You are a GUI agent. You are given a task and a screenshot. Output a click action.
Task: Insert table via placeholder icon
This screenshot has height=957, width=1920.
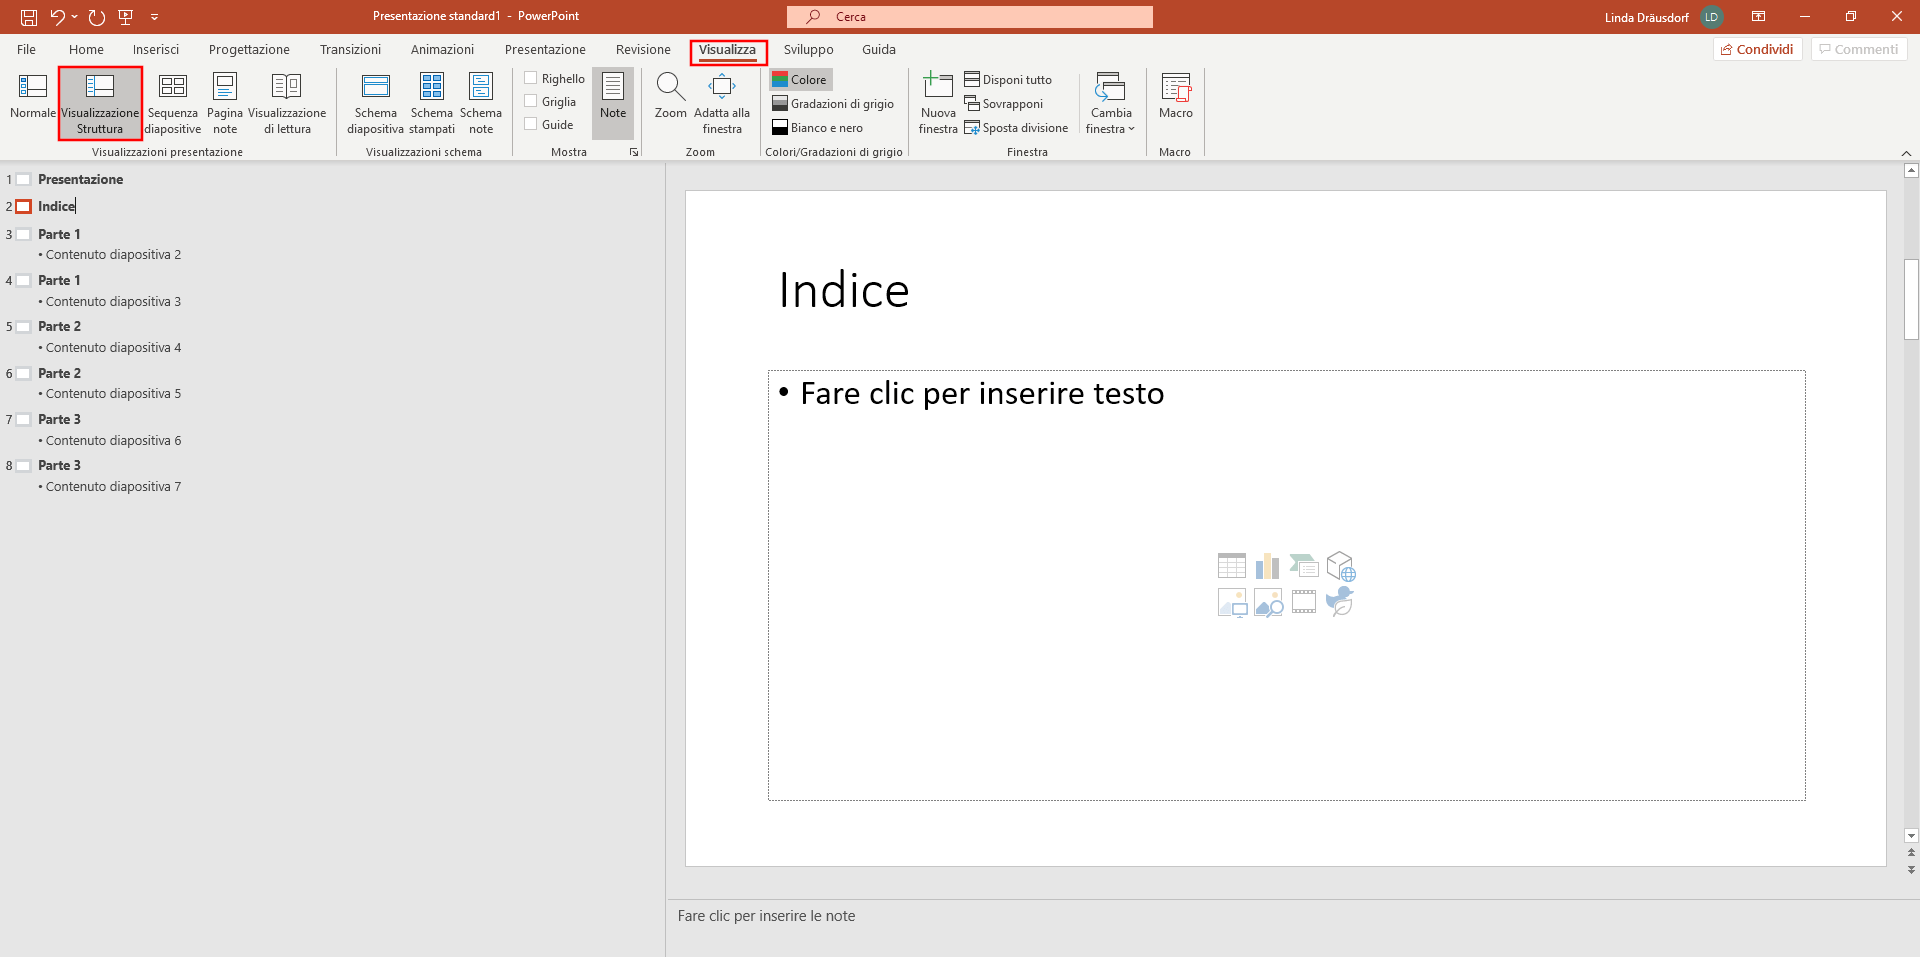pyautogui.click(x=1232, y=566)
